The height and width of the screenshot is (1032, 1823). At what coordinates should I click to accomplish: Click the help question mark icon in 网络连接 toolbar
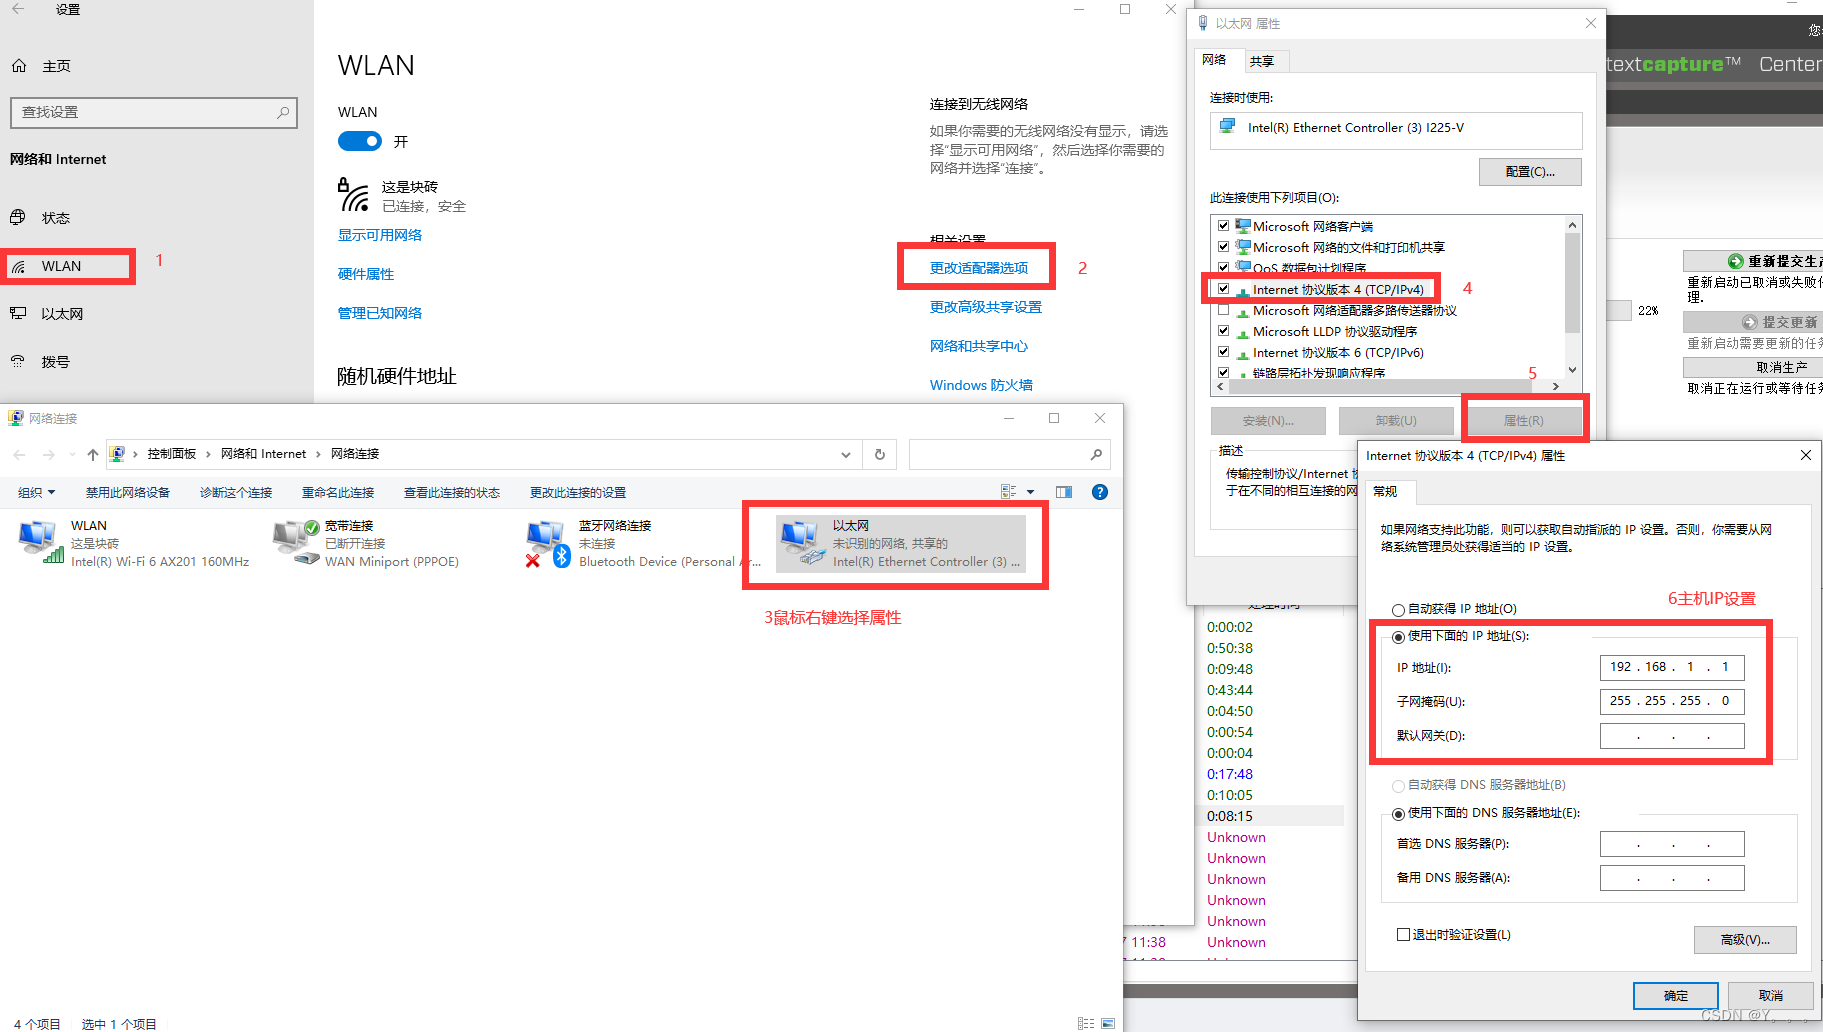[x=1099, y=491]
